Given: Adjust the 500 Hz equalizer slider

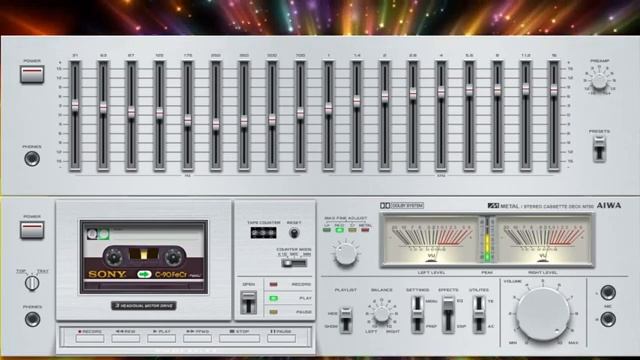Looking at the screenshot, I should 272,120.
